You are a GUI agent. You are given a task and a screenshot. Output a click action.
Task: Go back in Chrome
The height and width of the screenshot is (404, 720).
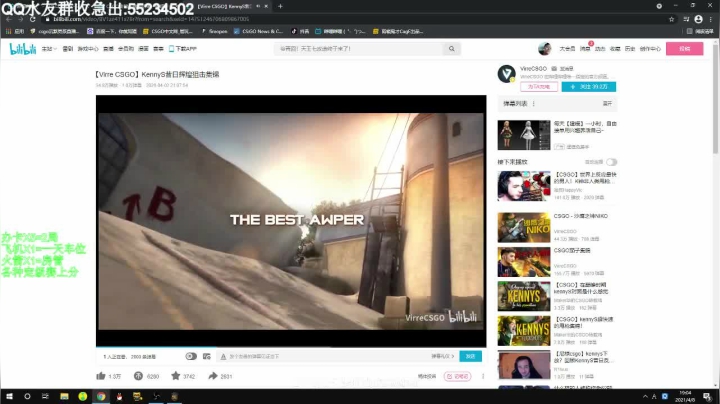point(8,19)
